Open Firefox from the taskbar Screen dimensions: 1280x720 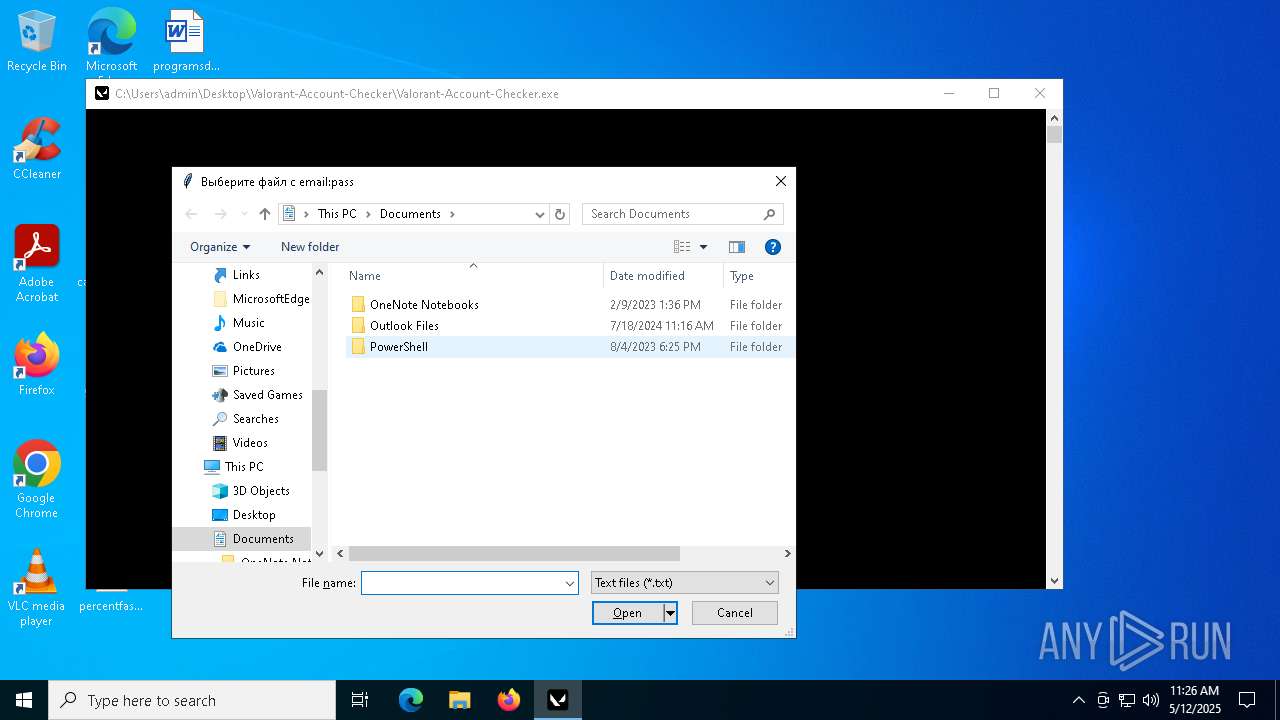point(509,700)
